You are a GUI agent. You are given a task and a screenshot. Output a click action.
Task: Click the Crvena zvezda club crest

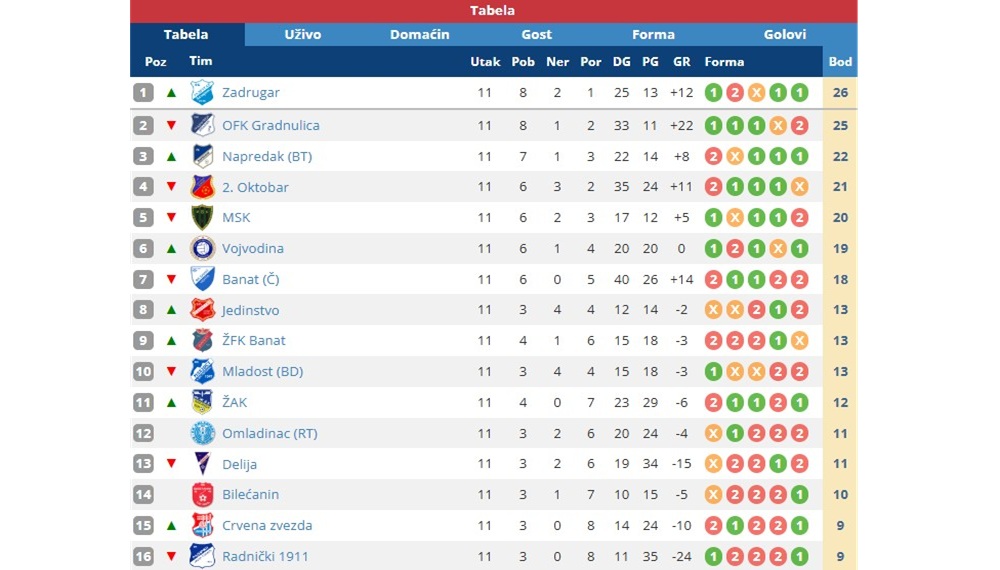pos(202,525)
